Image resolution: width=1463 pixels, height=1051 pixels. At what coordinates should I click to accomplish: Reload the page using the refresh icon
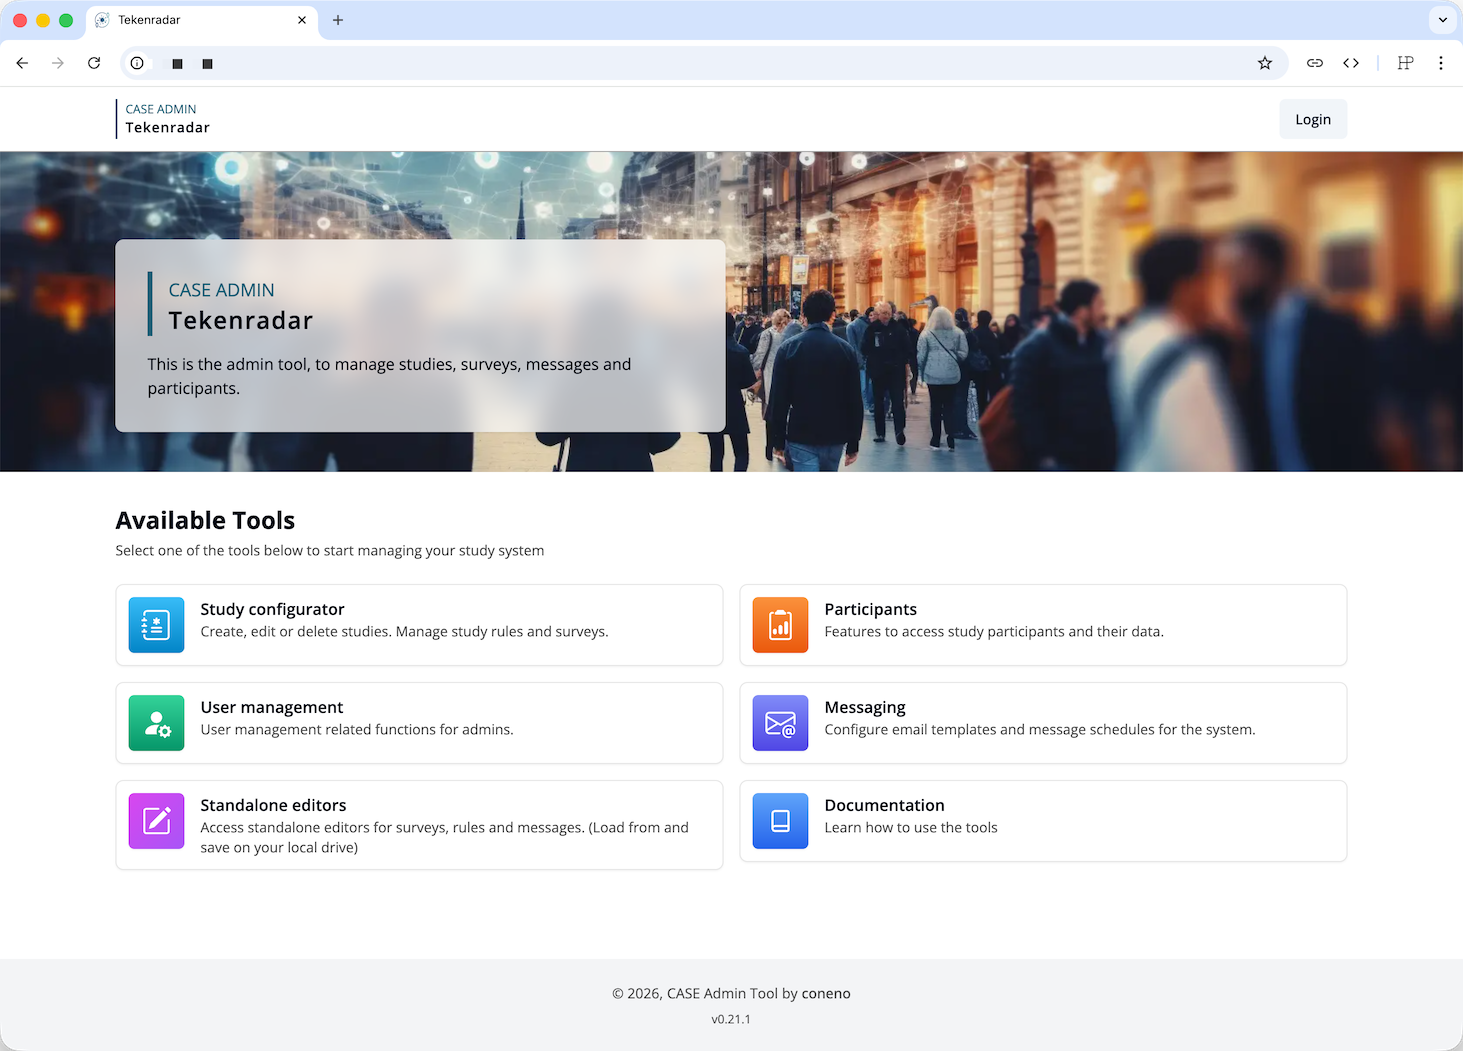click(94, 63)
